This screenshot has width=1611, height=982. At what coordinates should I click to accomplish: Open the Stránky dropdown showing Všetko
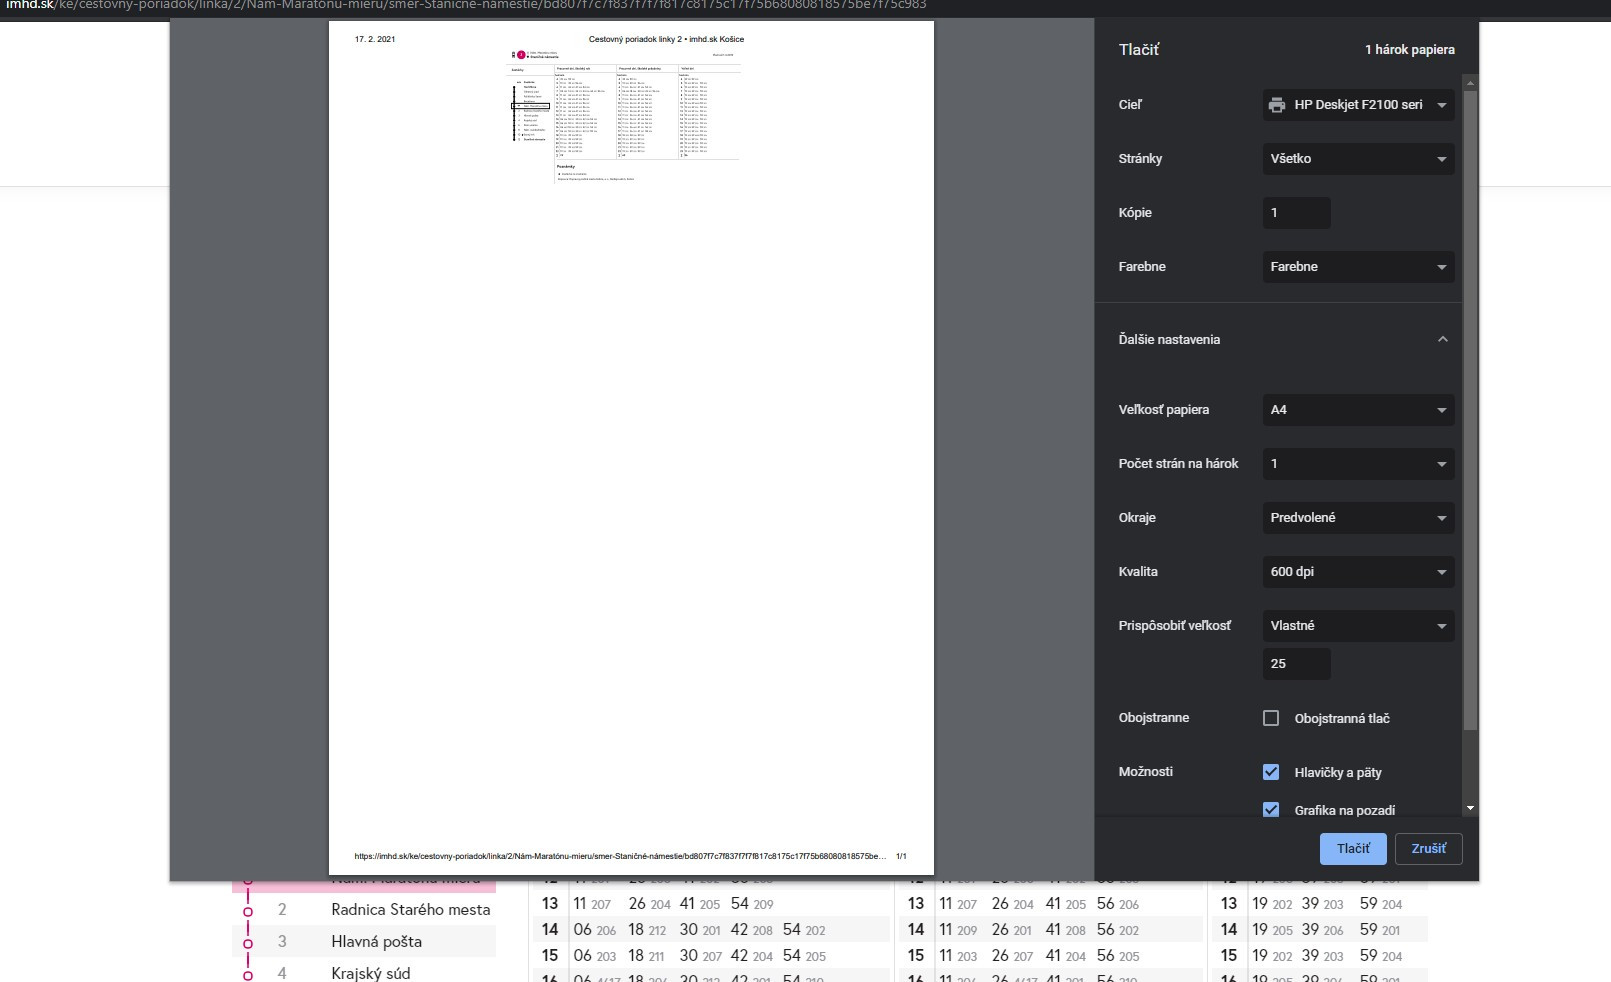(1358, 159)
